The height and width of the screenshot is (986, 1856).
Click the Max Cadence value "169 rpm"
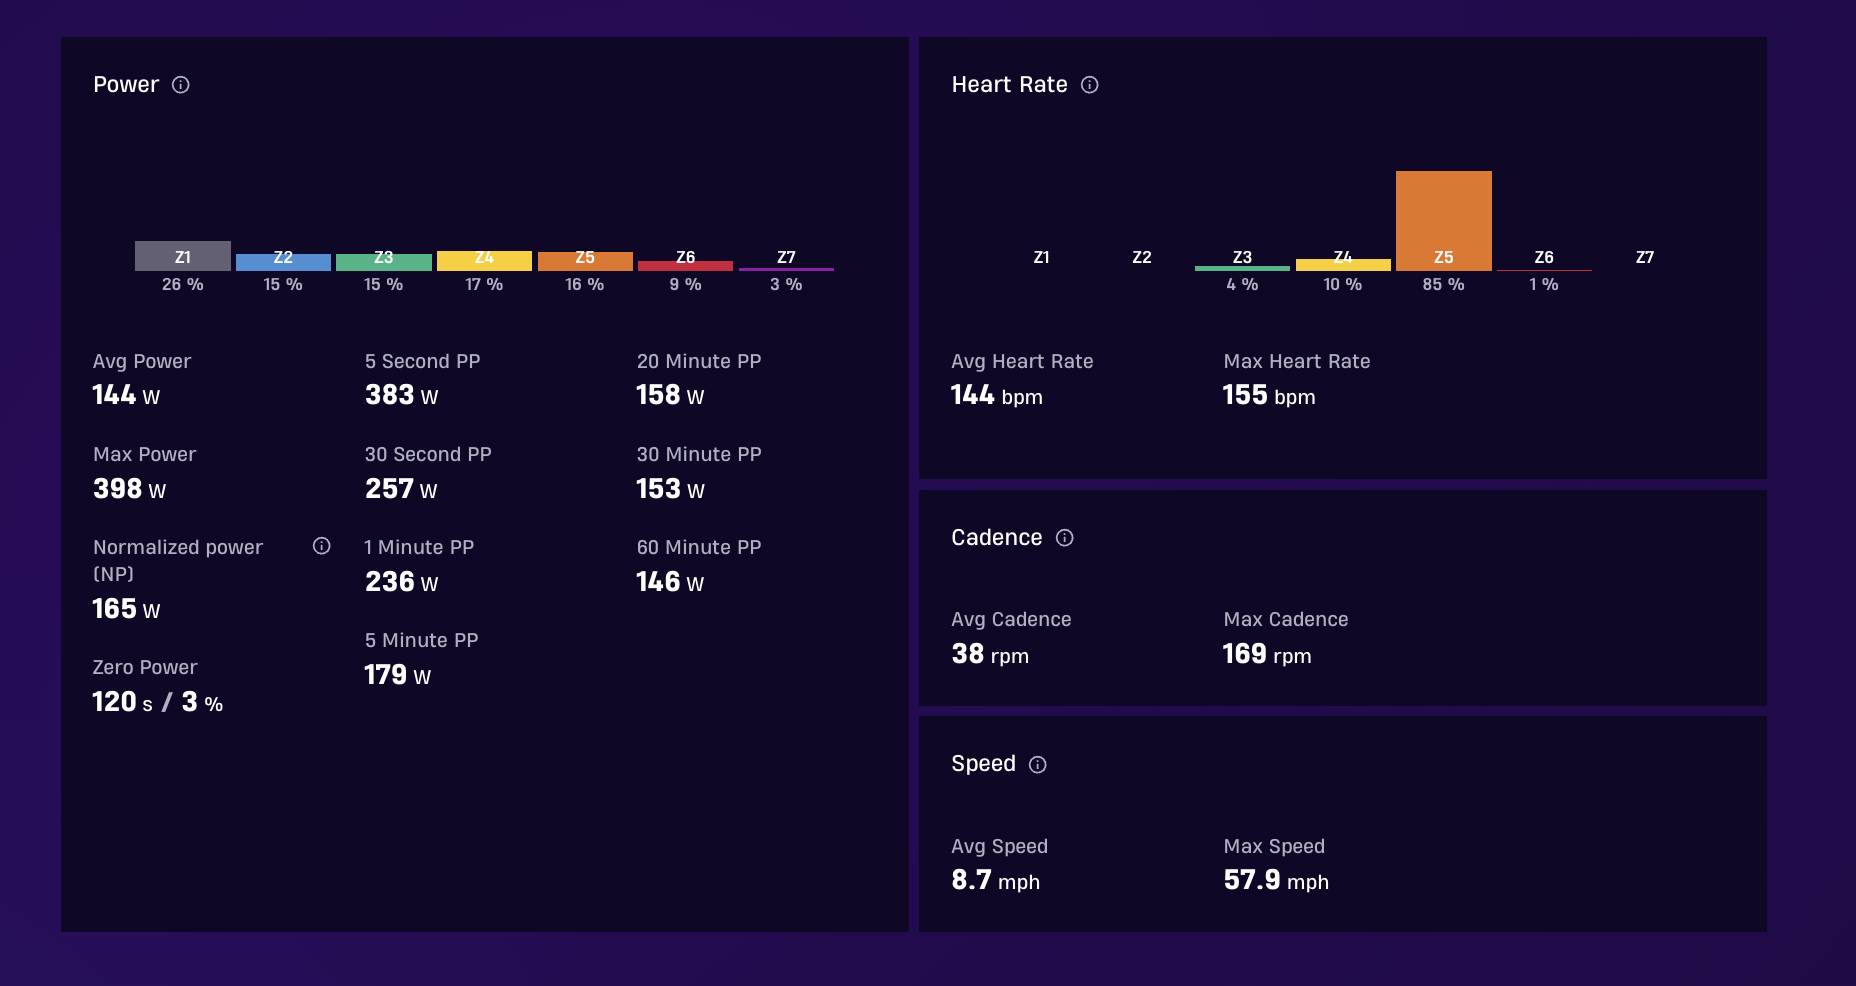click(1267, 654)
